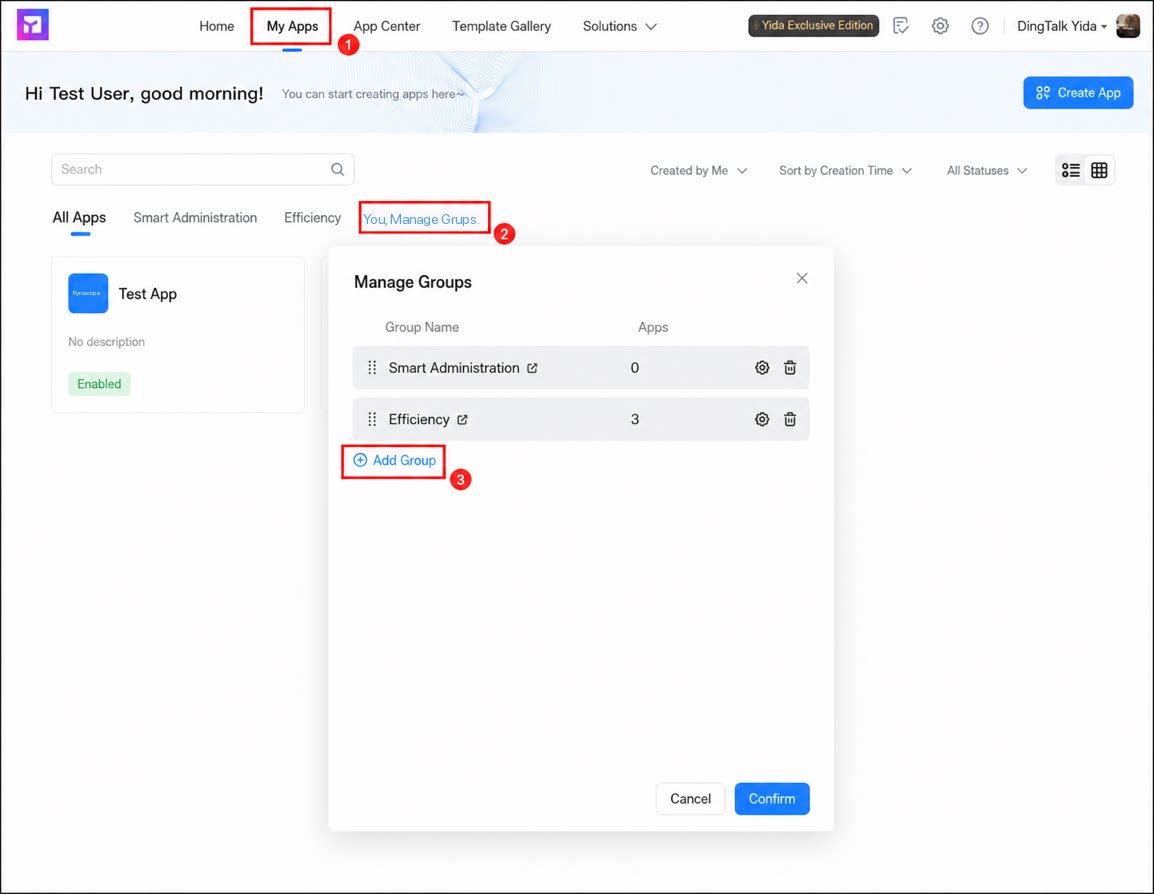
Task: Click the search magnifier icon
Action: click(337, 169)
